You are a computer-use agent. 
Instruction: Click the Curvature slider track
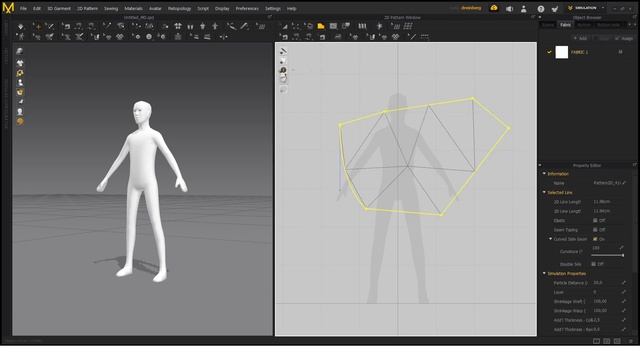coord(607,255)
